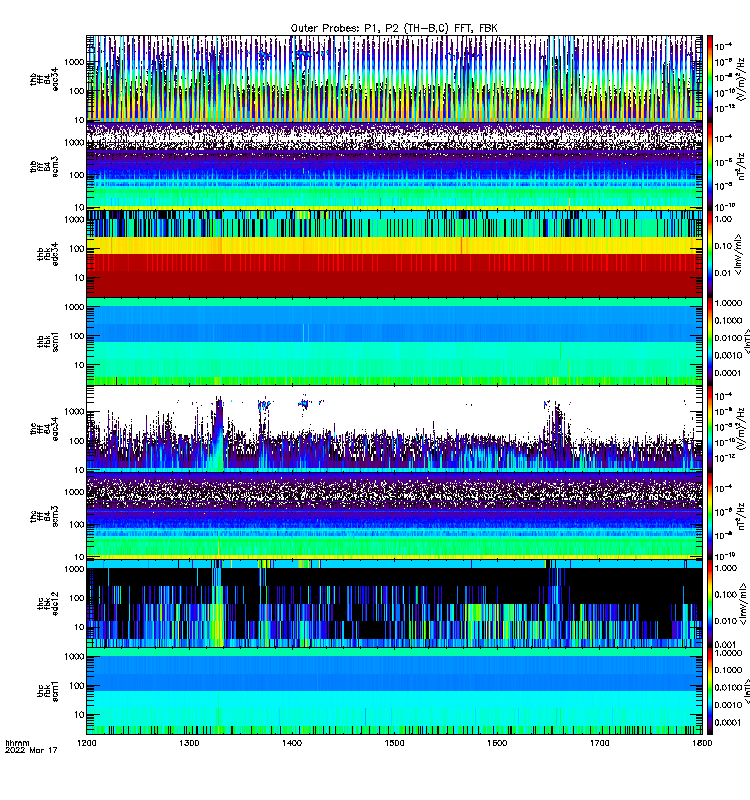Click the 1.00 color scale value of thb edc34

tap(723, 219)
